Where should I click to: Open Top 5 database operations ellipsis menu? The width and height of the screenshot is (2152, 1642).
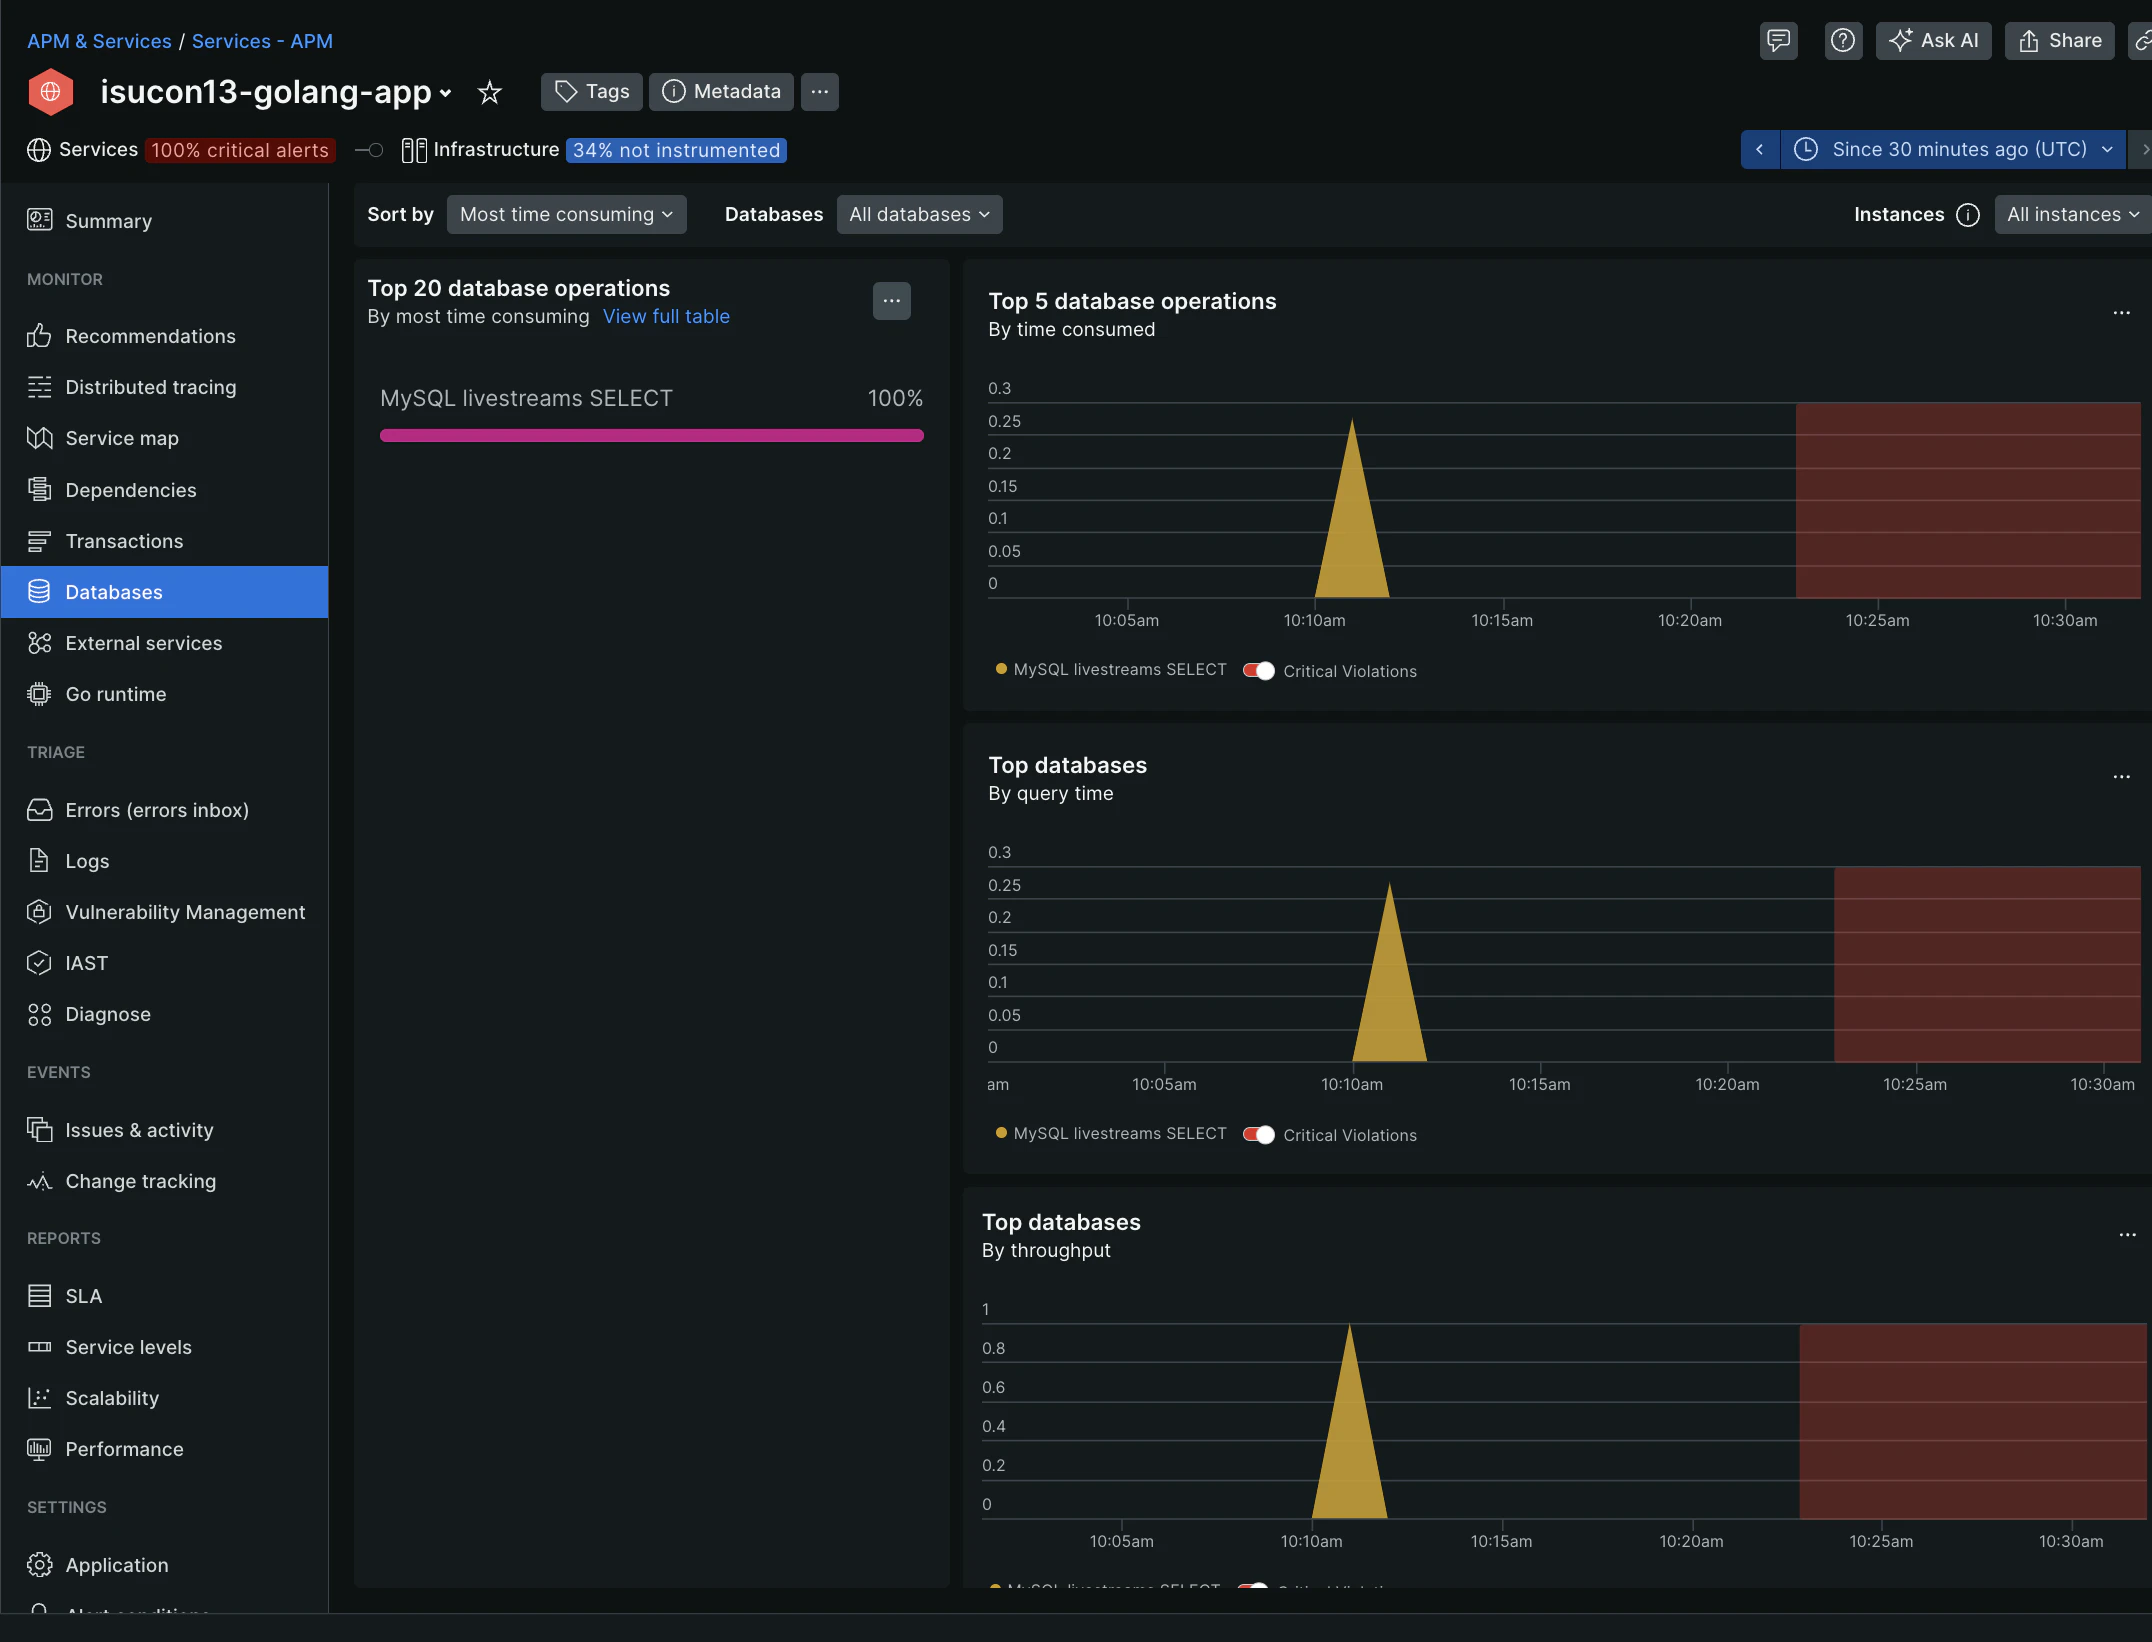tap(2121, 313)
